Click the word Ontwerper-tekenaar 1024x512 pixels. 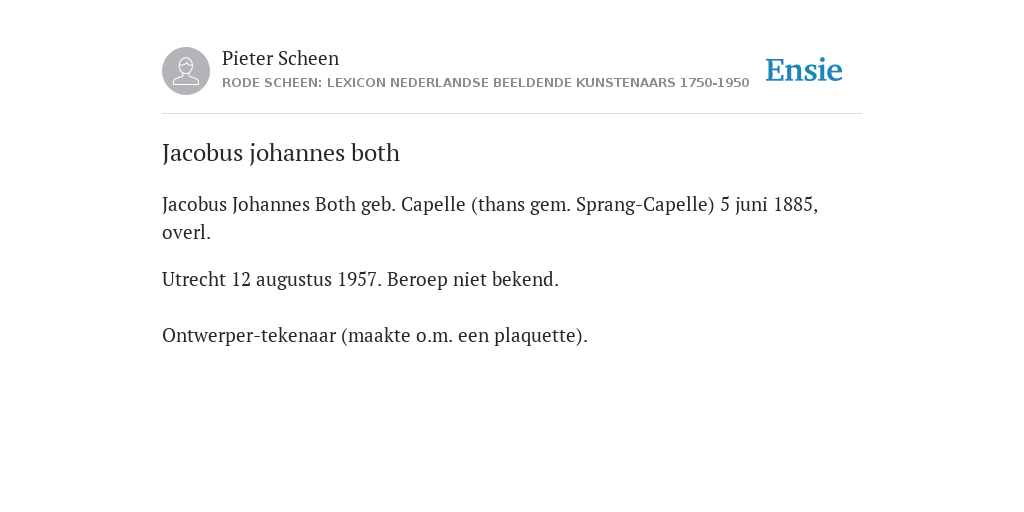249,336
